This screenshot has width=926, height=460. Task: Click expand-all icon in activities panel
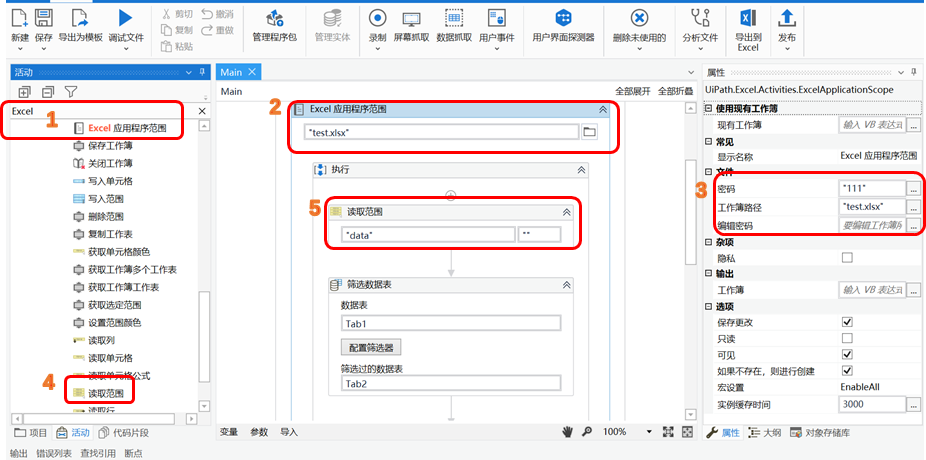(x=24, y=92)
